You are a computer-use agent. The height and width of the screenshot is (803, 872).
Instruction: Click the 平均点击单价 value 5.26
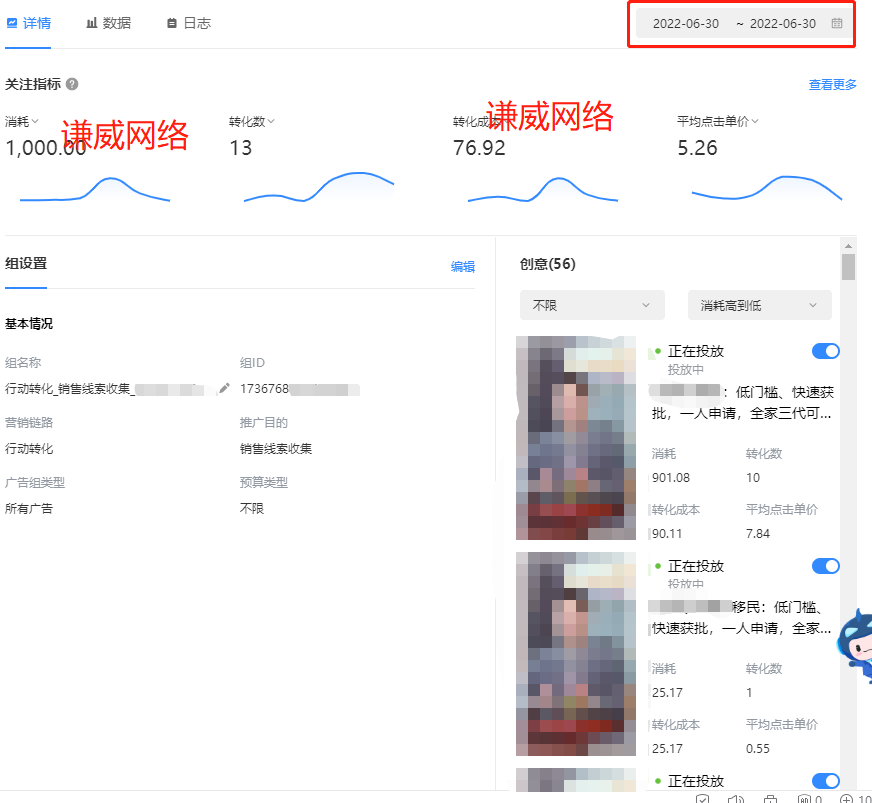(697, 148)
